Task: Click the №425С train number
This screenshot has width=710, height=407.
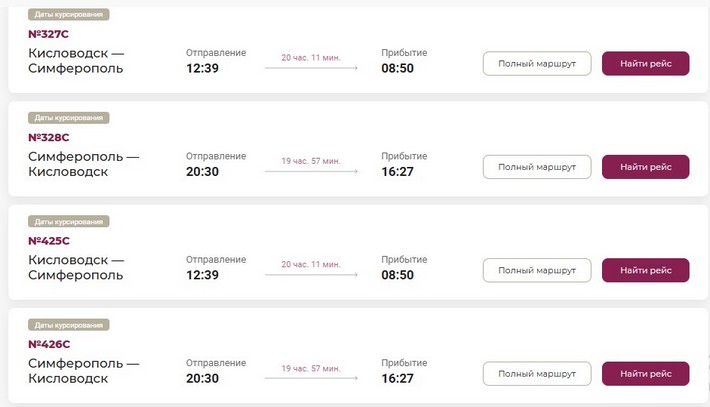Action: click(49, 240)
